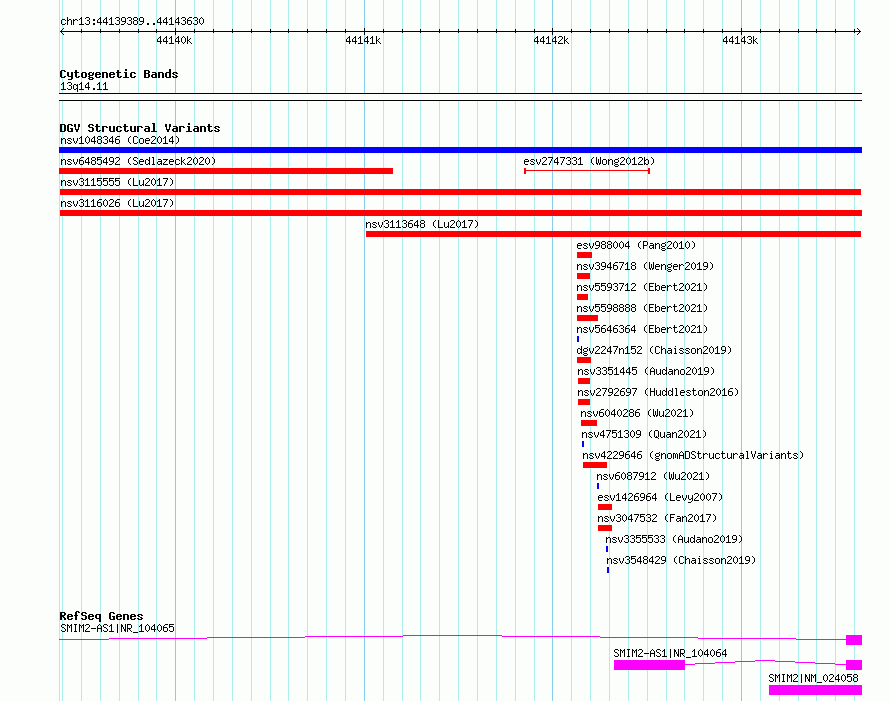Click the RefSeq Genes track title

[x=101, y=616]
